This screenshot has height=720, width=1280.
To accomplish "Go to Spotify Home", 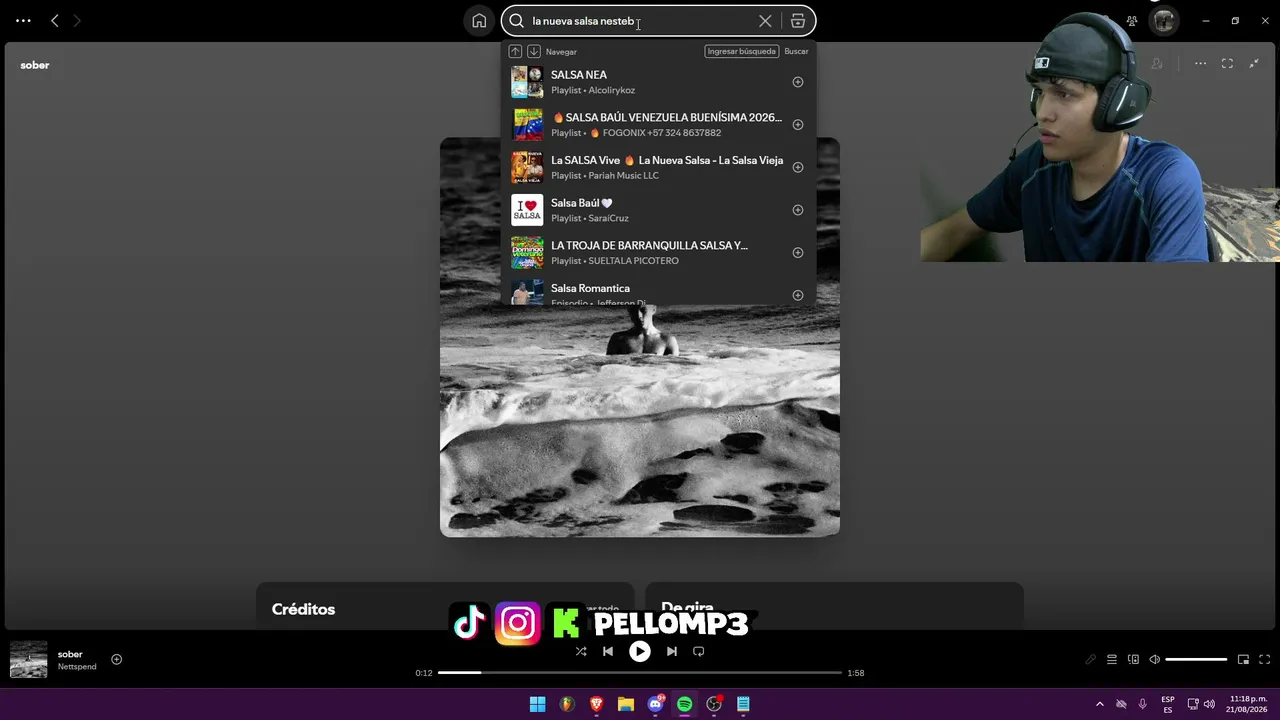I will 479,21.
